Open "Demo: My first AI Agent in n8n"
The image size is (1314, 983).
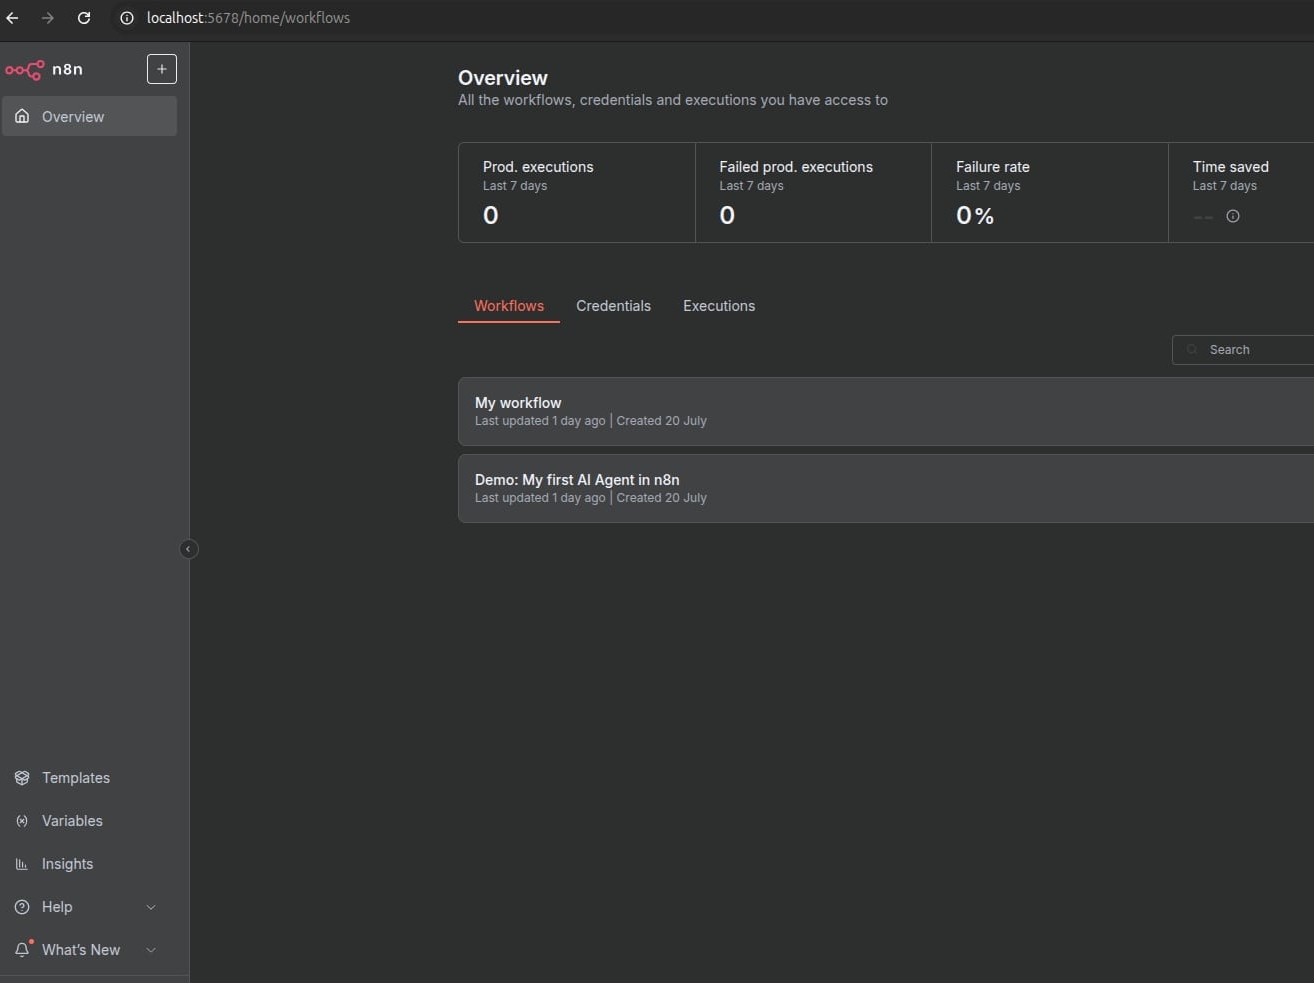click(577, 480)
